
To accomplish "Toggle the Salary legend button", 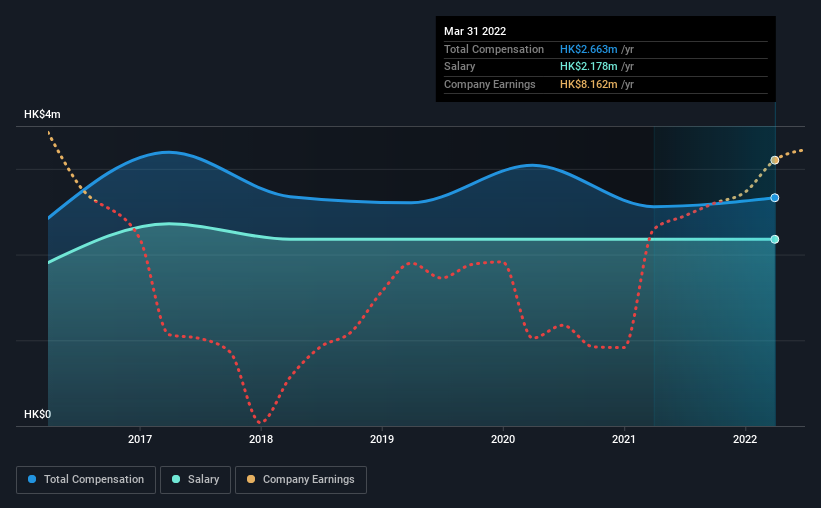I will click(195, 480).
